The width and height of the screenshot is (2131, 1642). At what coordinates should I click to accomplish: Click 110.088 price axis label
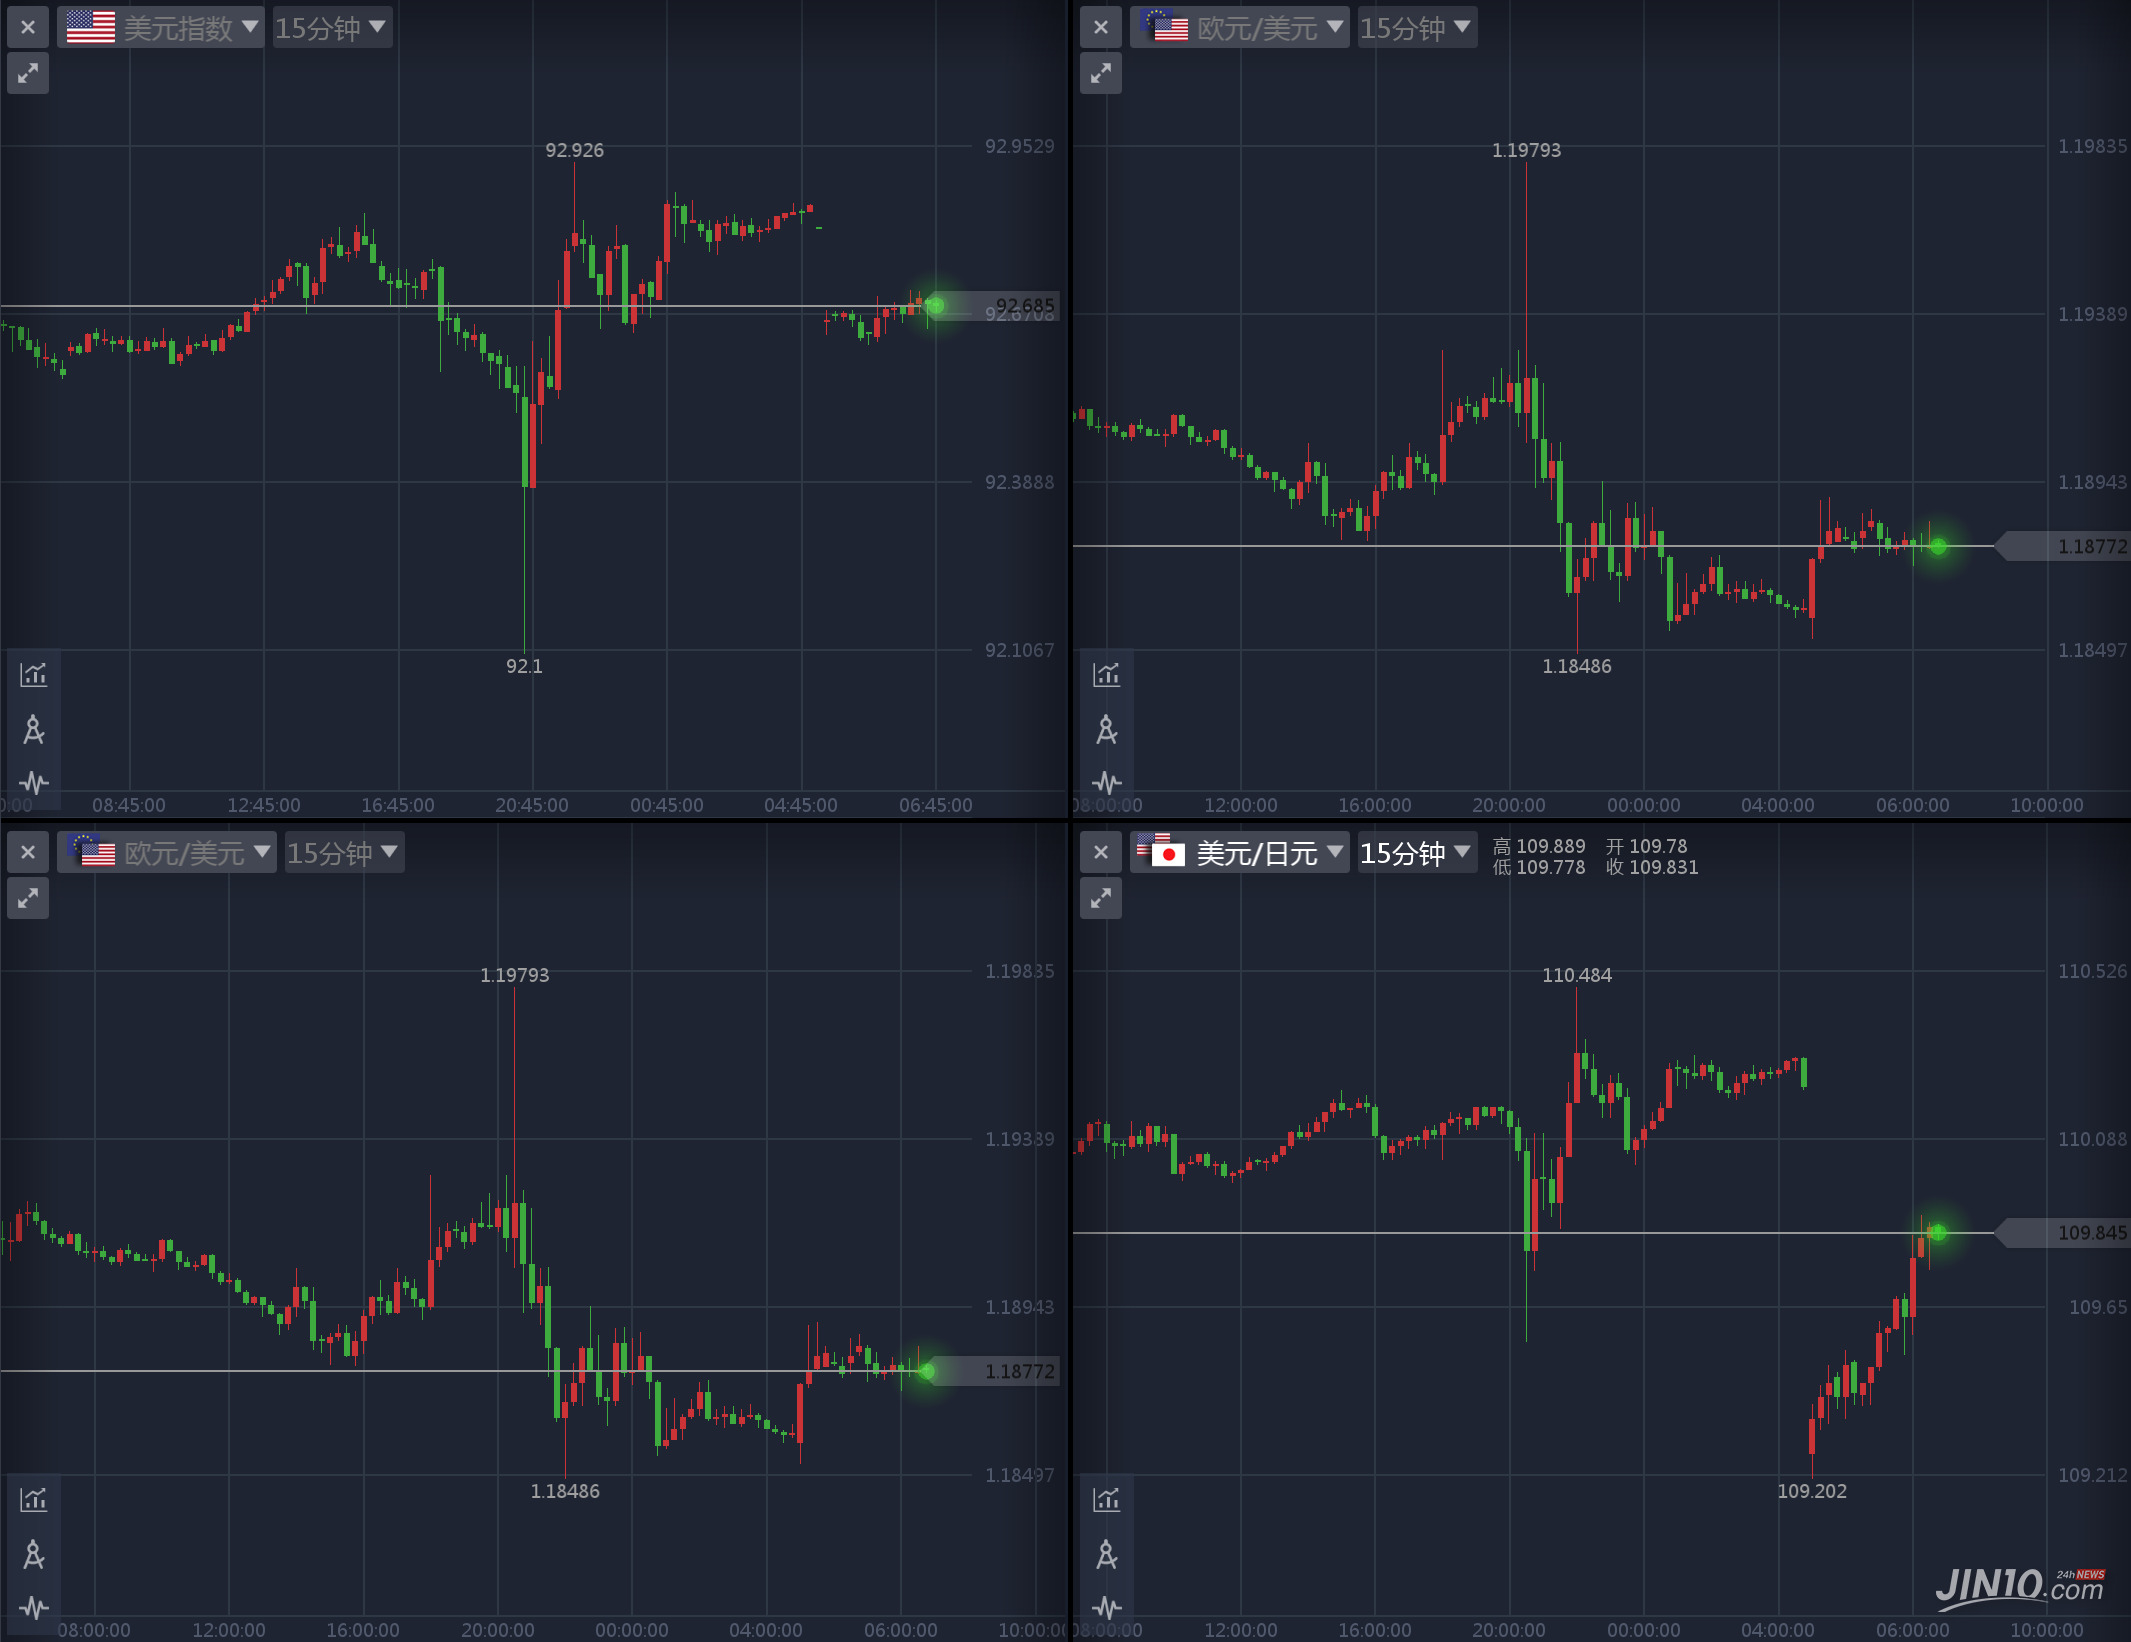(x=2092, y=1139)
